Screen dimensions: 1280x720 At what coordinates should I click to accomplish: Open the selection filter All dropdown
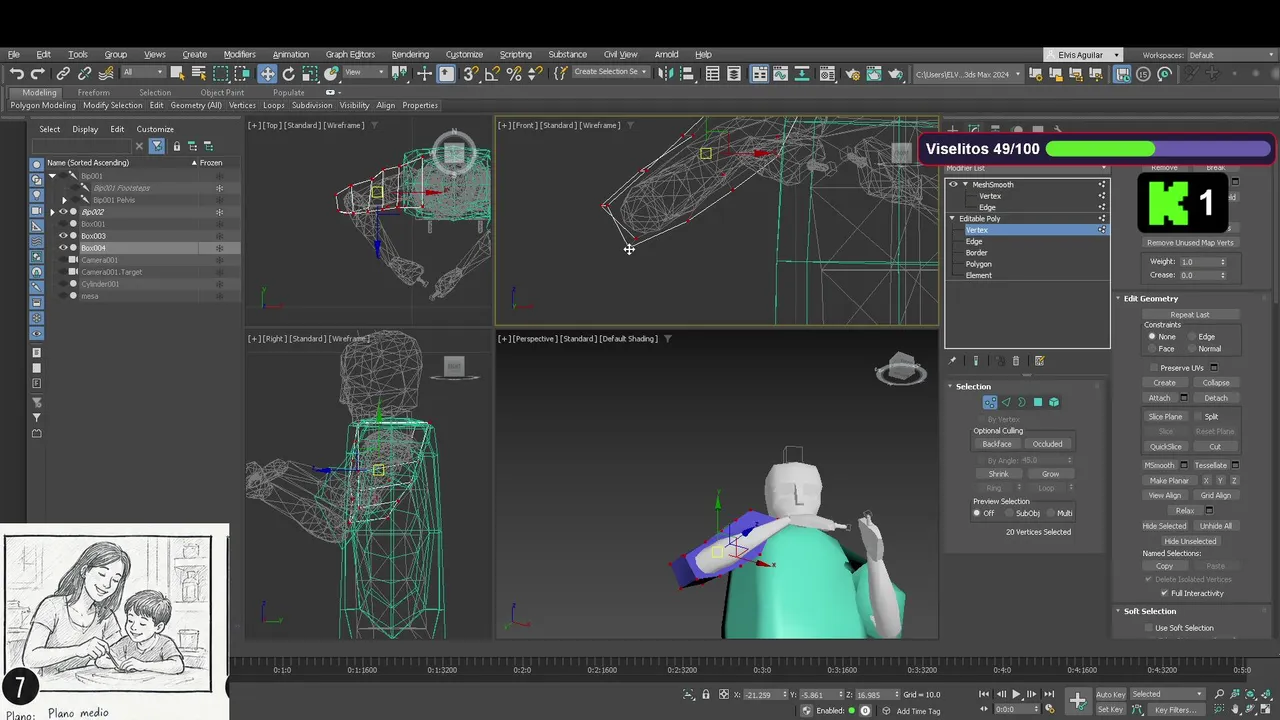pyautogui.click(x=141, y=73)
